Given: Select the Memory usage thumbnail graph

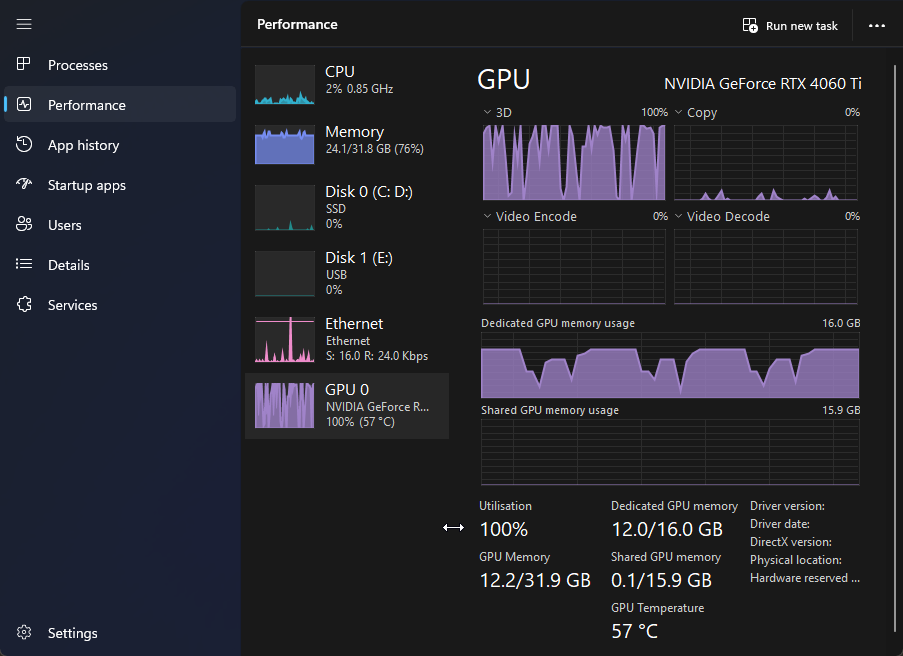Looking at the screenshot, I should click(x=285, y=146).
